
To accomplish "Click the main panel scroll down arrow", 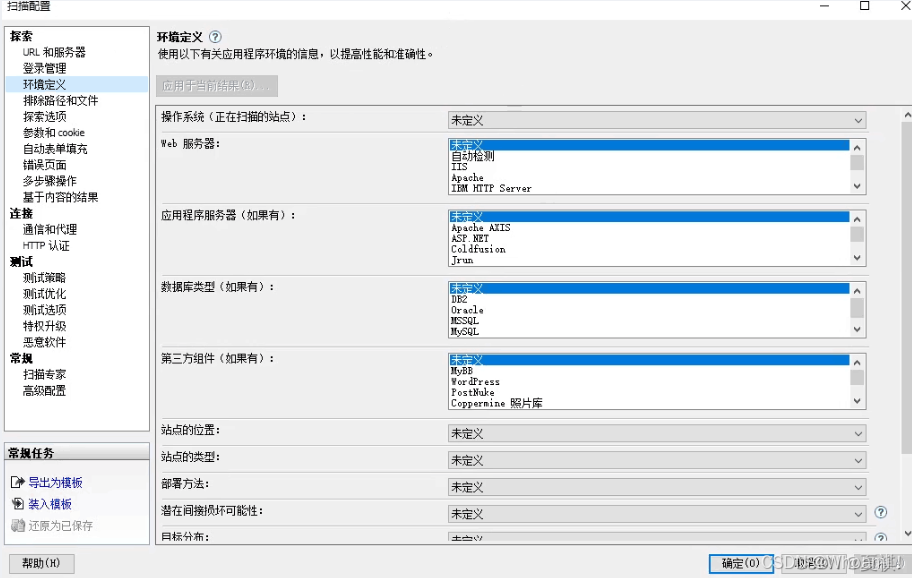I will click(907, 533).
